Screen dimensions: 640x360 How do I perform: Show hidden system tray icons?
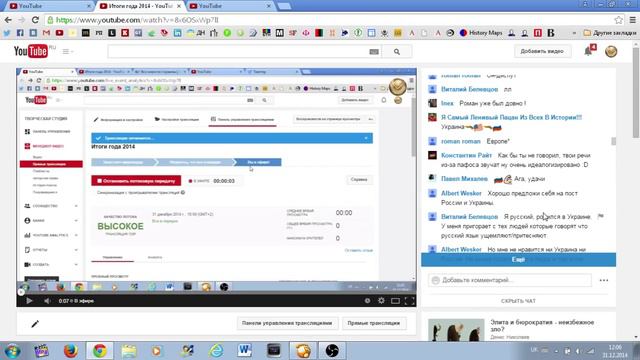(556, 351)
